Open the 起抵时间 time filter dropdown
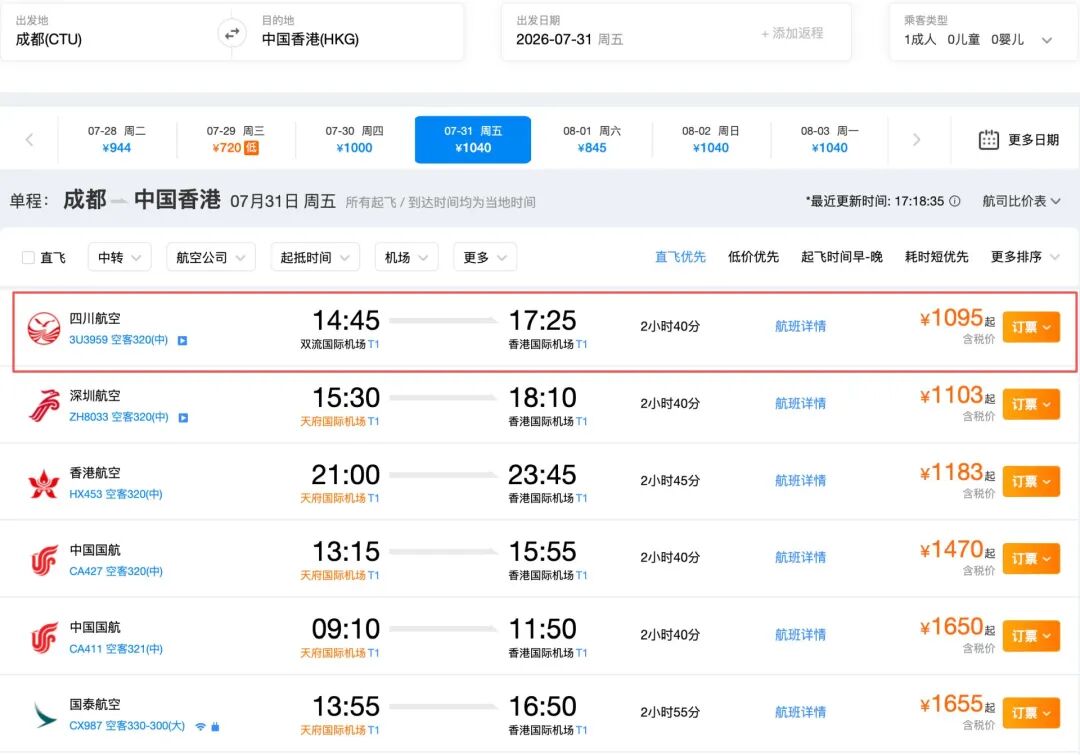The width and height of the screenshot is (1080, 755). point(315,257)
